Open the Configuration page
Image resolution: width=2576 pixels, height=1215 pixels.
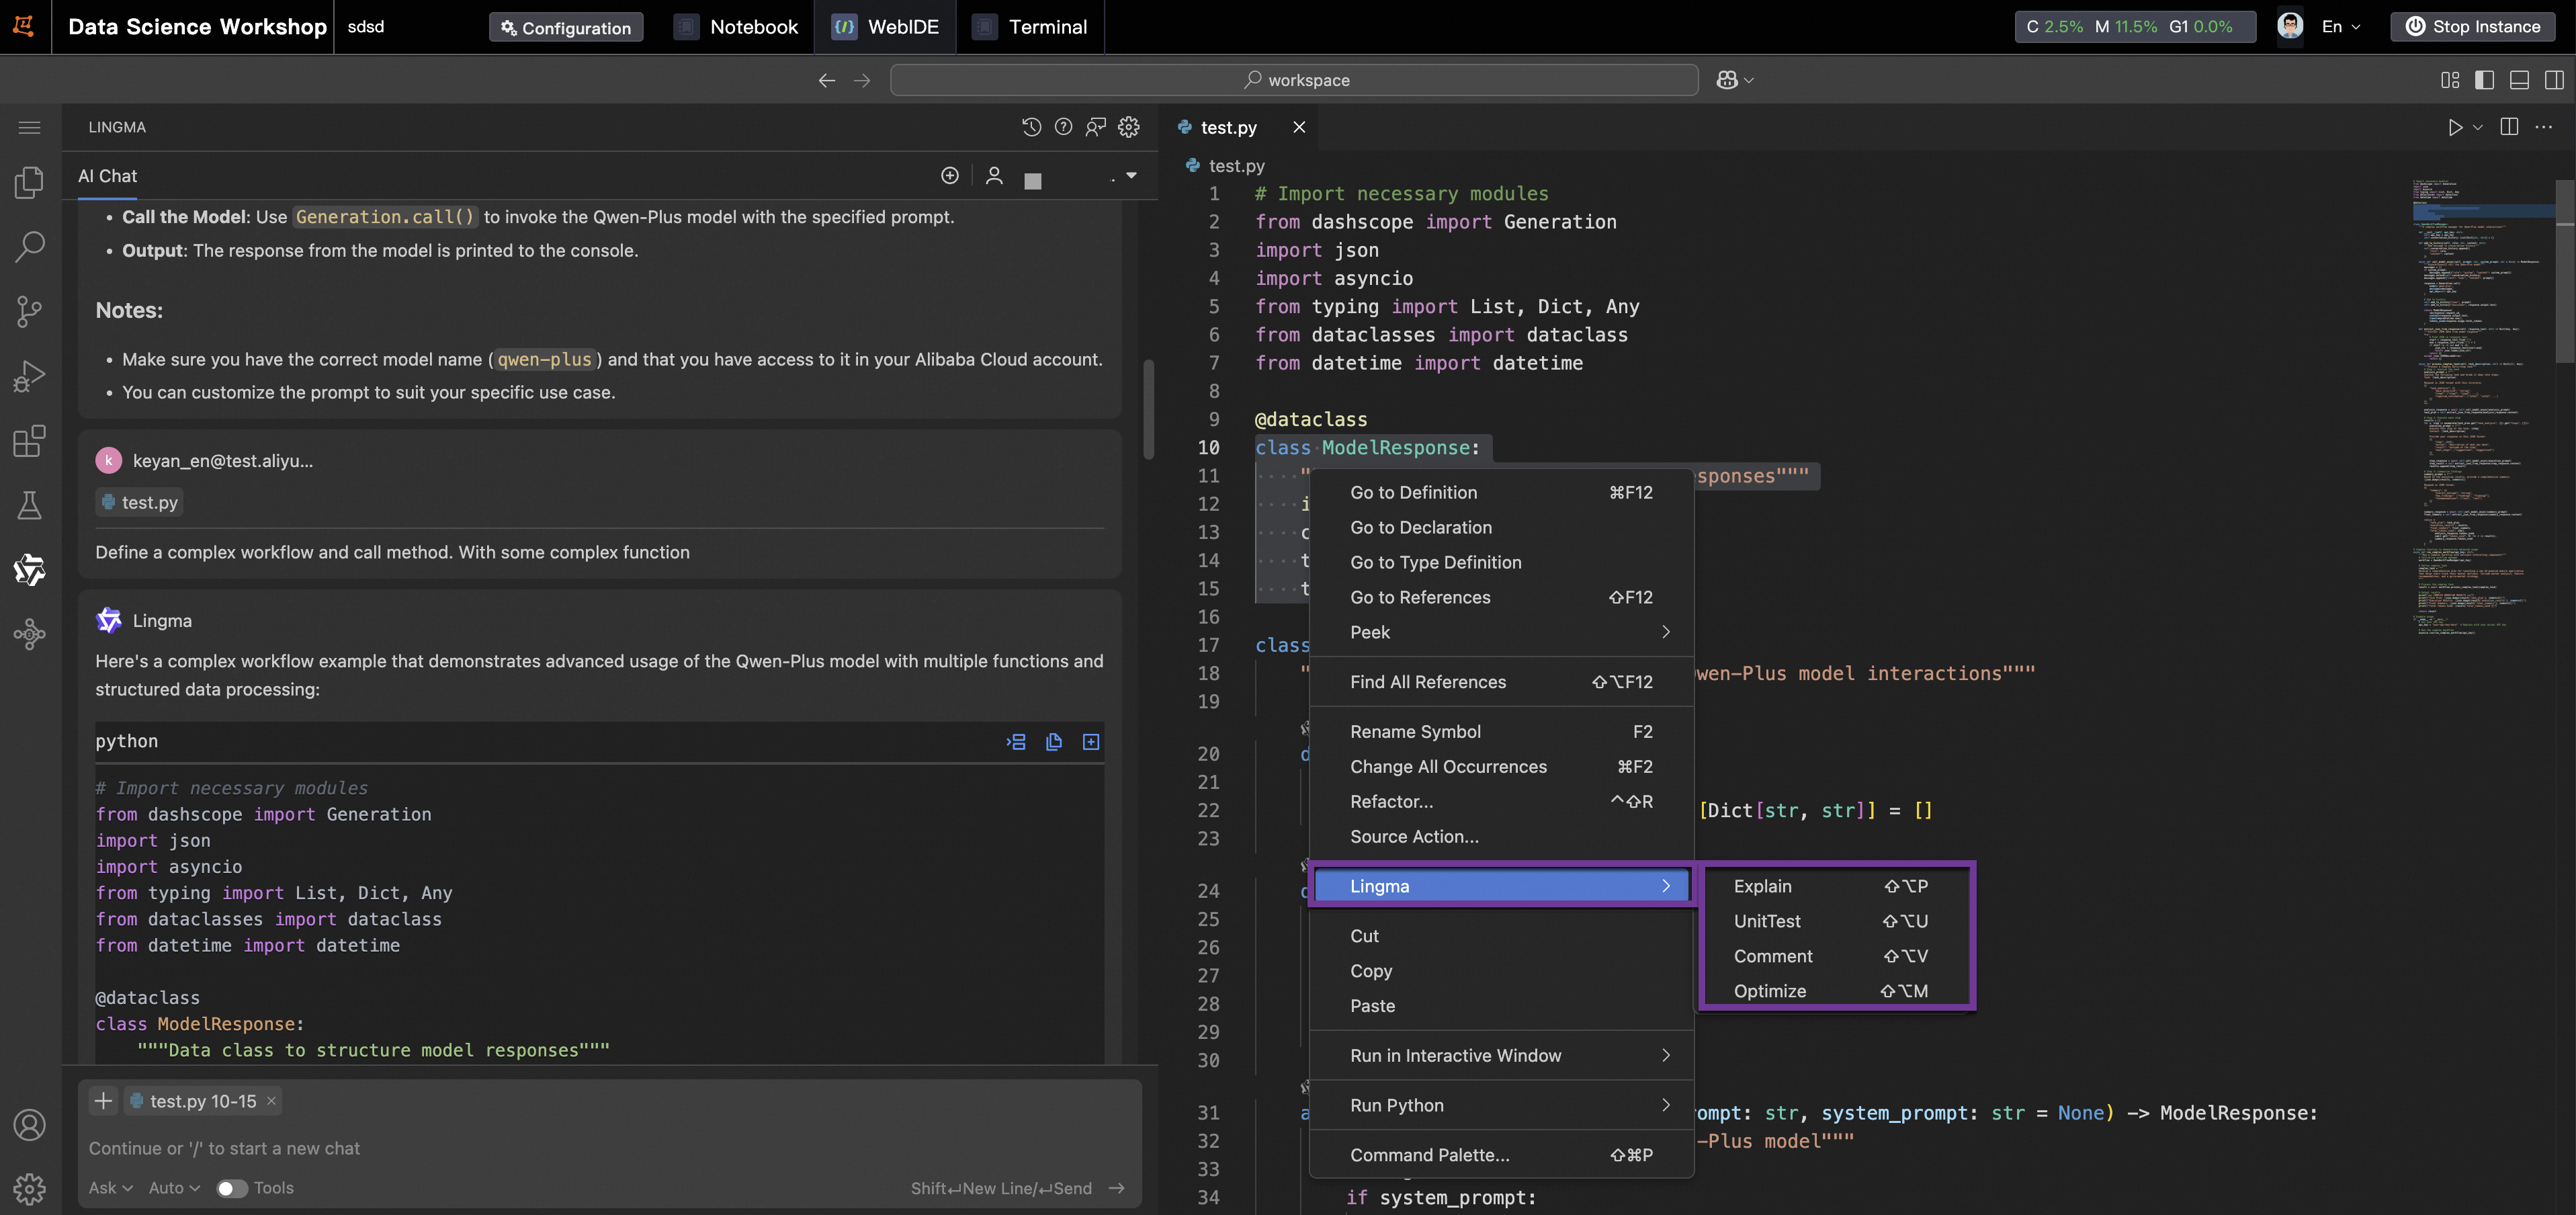pyautogui.click(x=565, y=27)
